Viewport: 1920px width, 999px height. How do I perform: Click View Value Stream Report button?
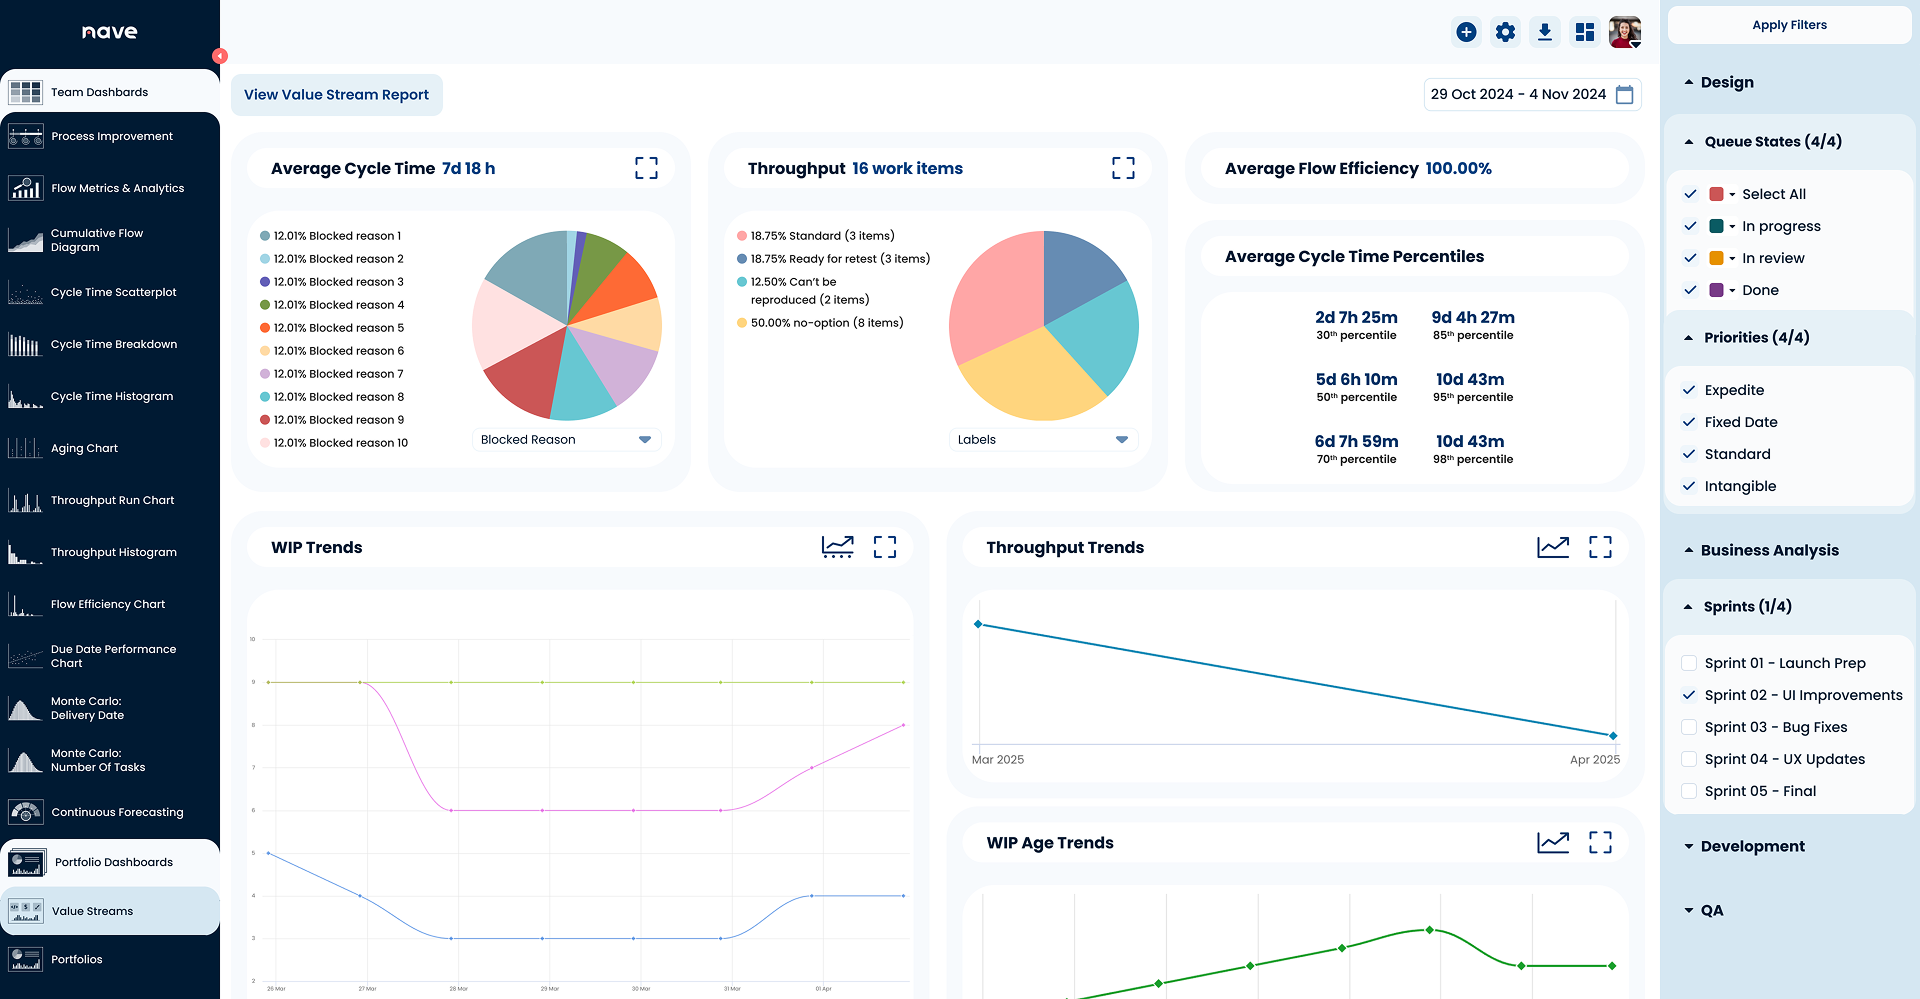tap(336, 95)
